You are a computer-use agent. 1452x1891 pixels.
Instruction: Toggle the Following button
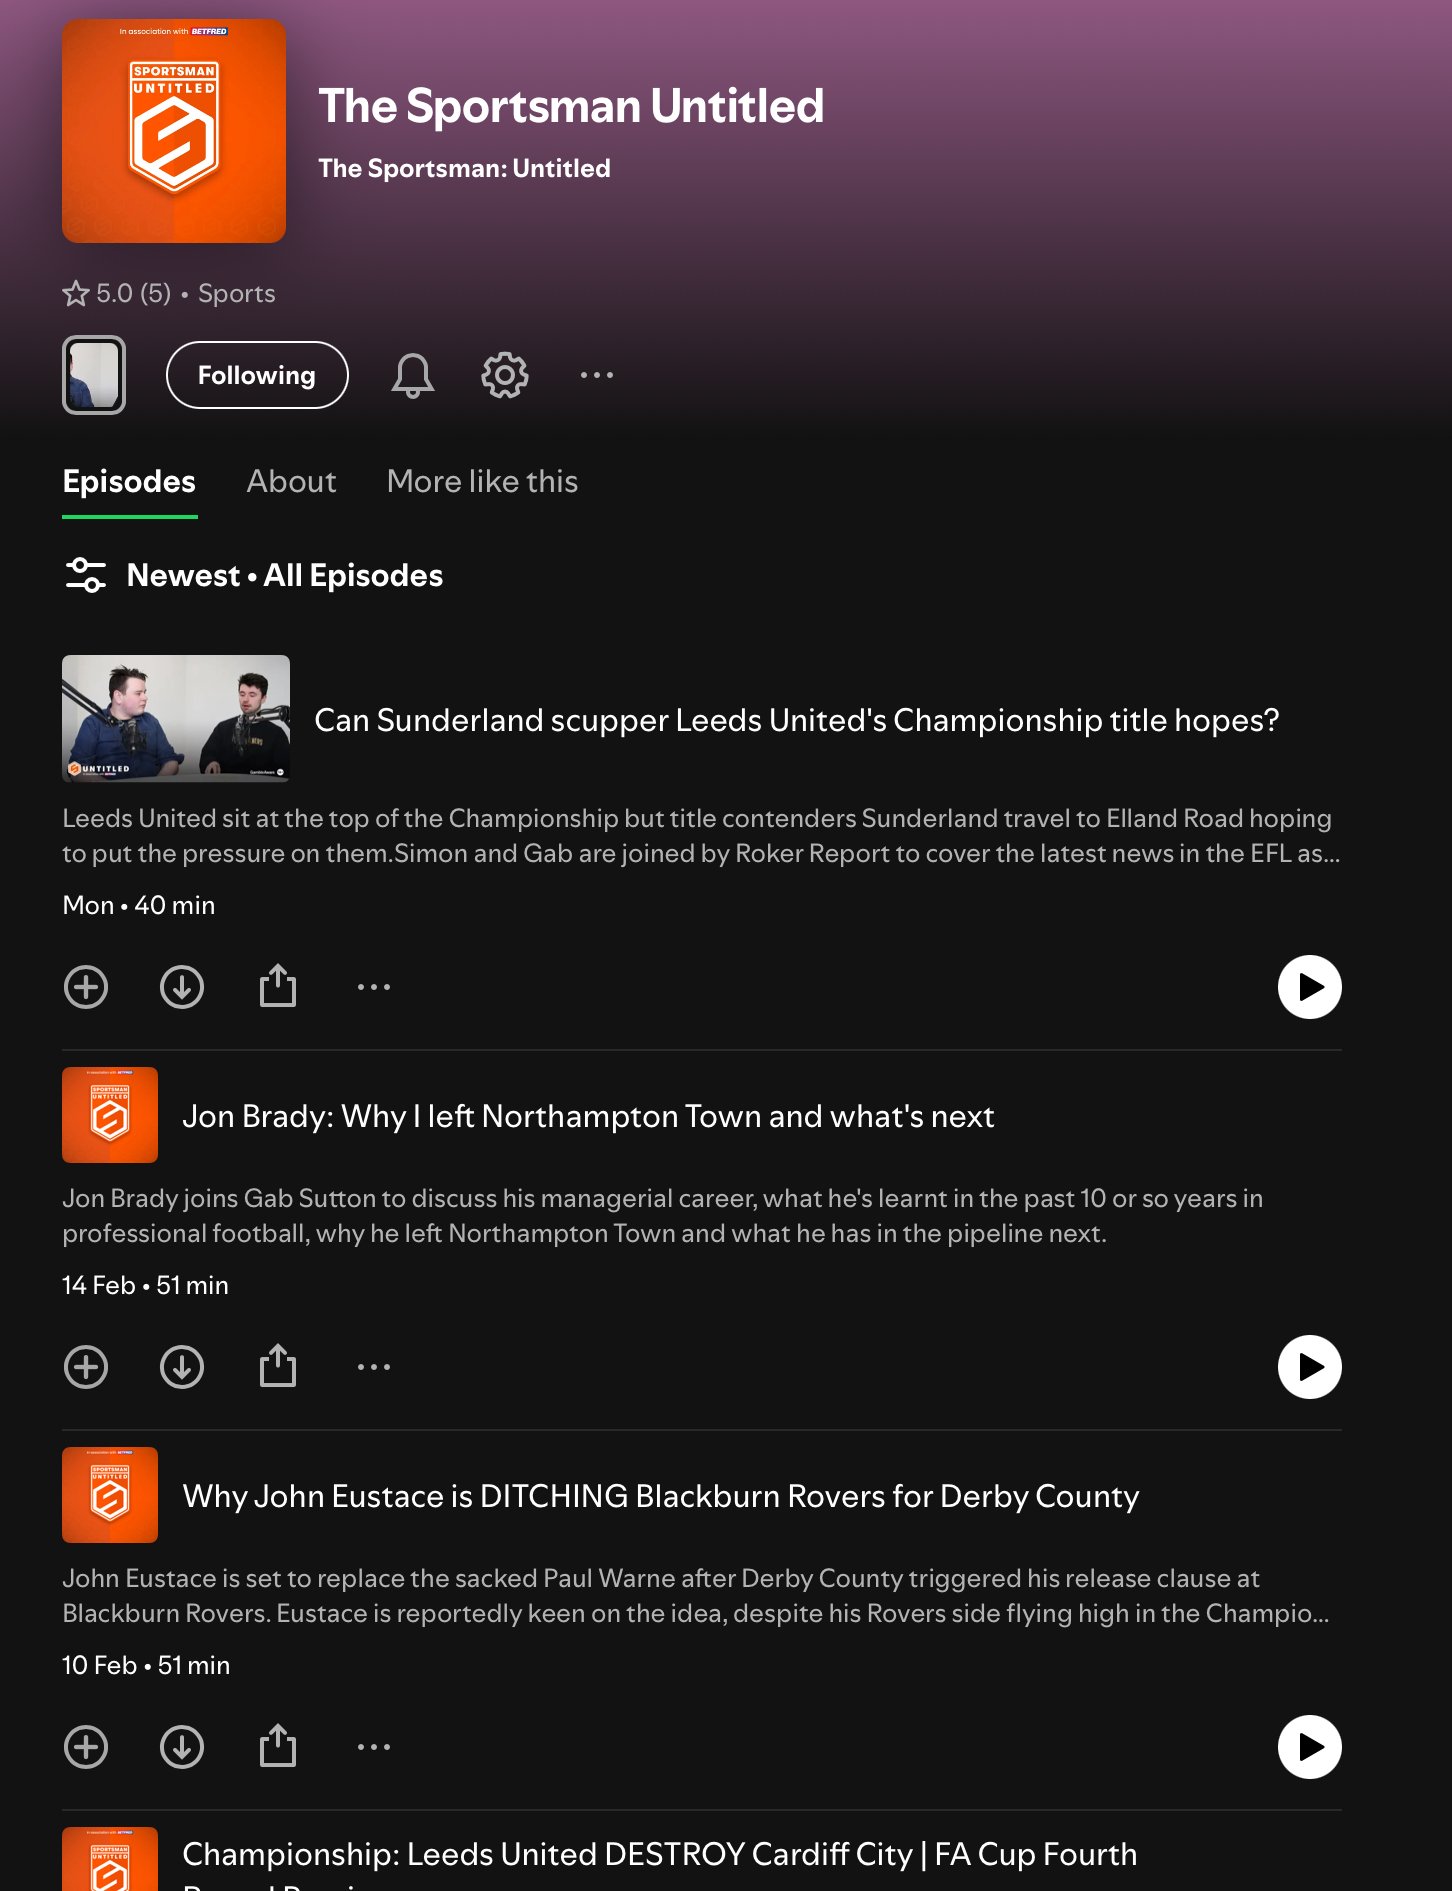click(x=257, y=375)
